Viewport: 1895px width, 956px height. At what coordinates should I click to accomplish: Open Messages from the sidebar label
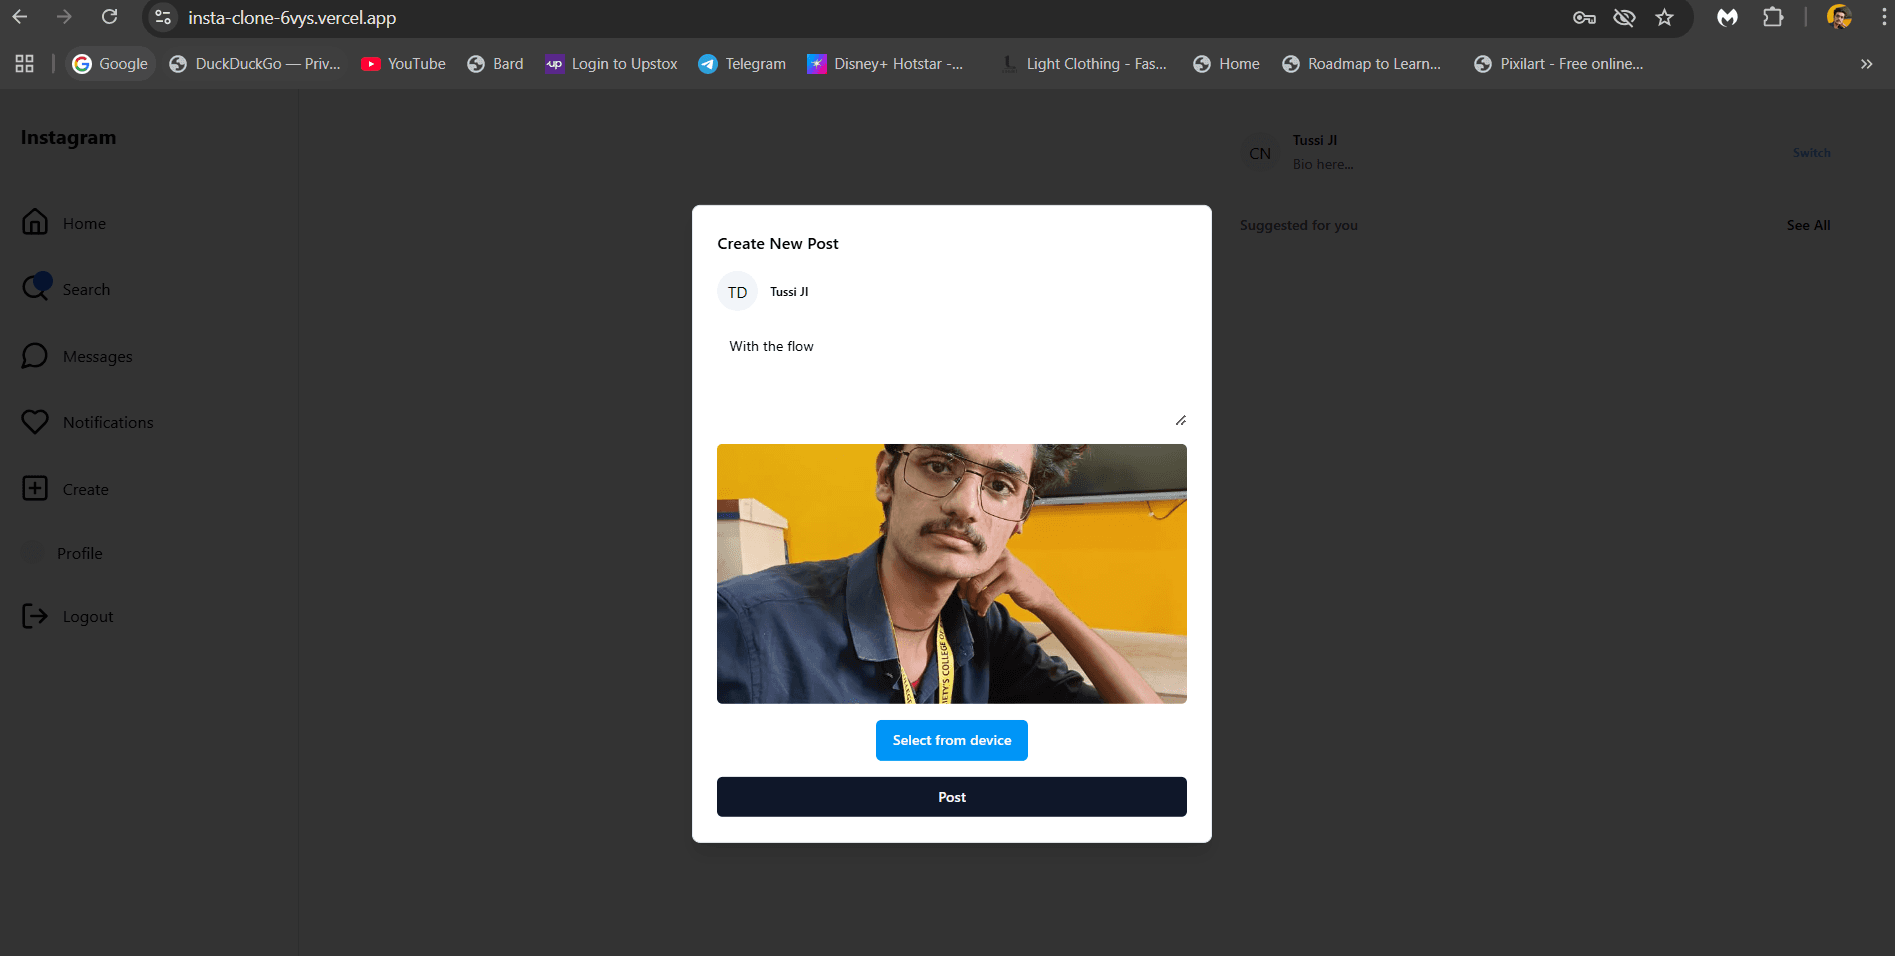point(97,357)
